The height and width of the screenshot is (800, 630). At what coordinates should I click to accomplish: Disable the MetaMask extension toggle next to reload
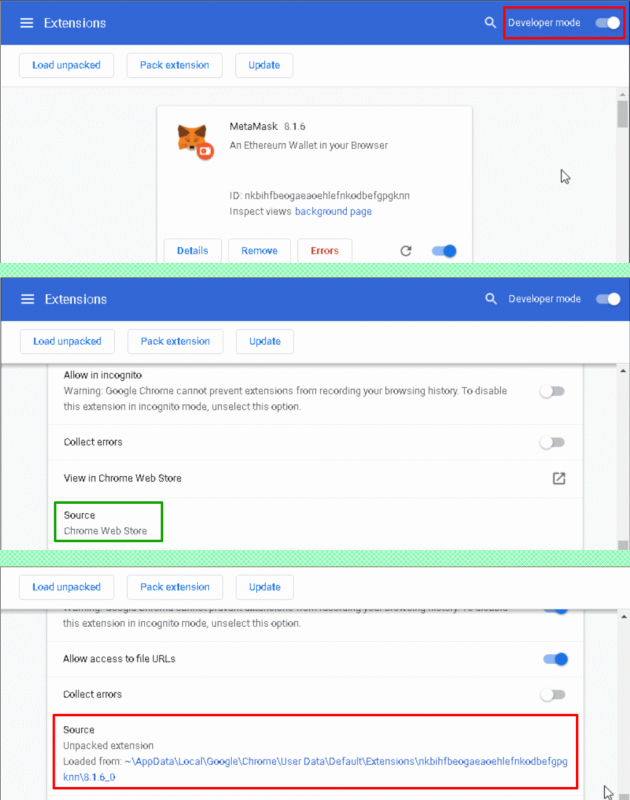pos(444,251)
